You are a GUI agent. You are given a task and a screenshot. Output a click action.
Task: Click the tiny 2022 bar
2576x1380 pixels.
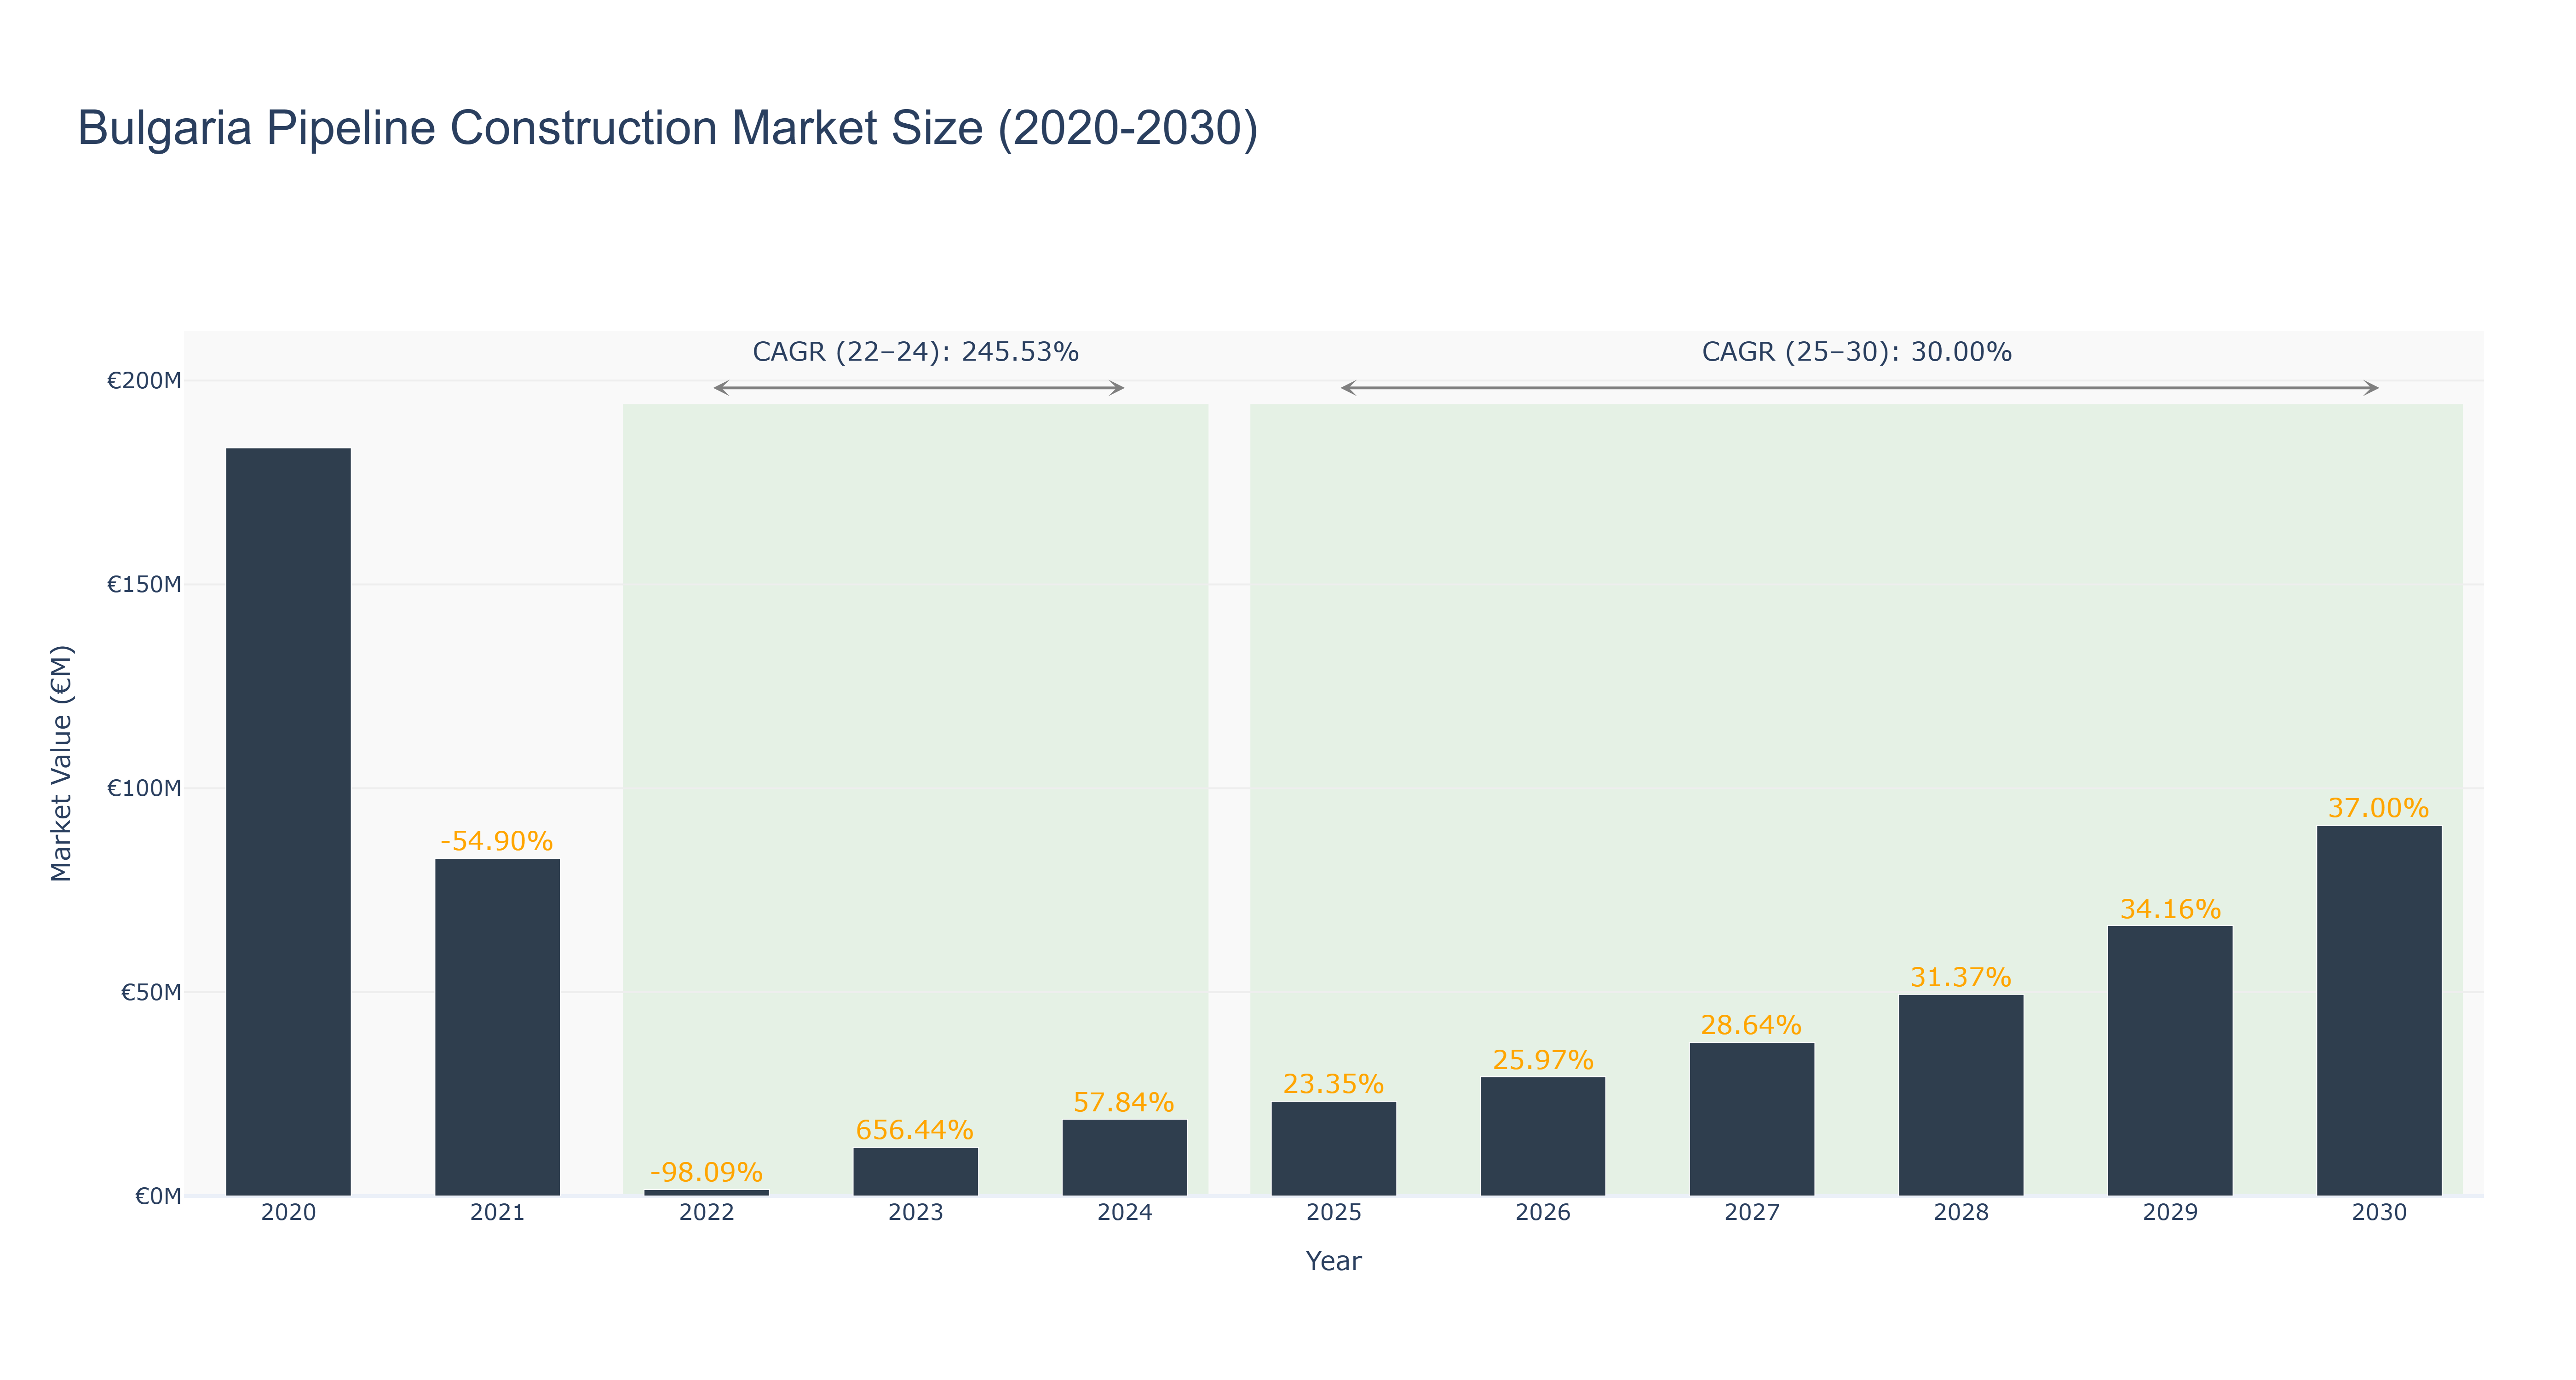click(706, 1192)
